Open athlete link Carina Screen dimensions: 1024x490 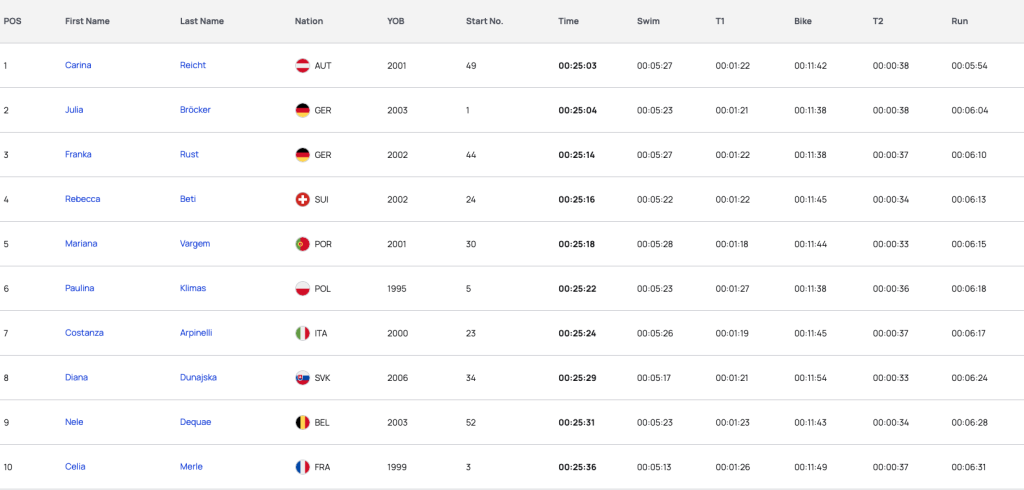tap(78, 65)
